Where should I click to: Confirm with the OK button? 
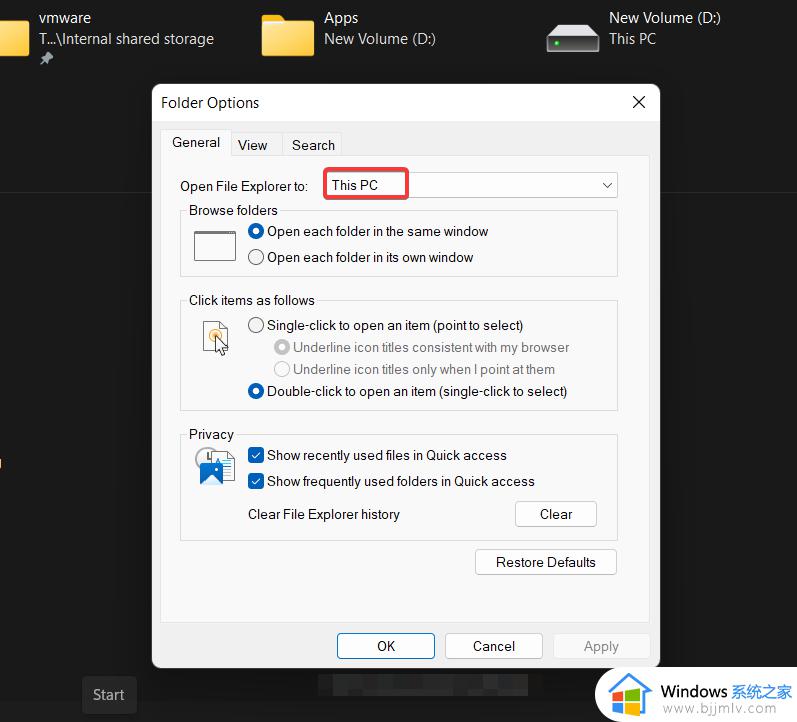coord(386,646)
